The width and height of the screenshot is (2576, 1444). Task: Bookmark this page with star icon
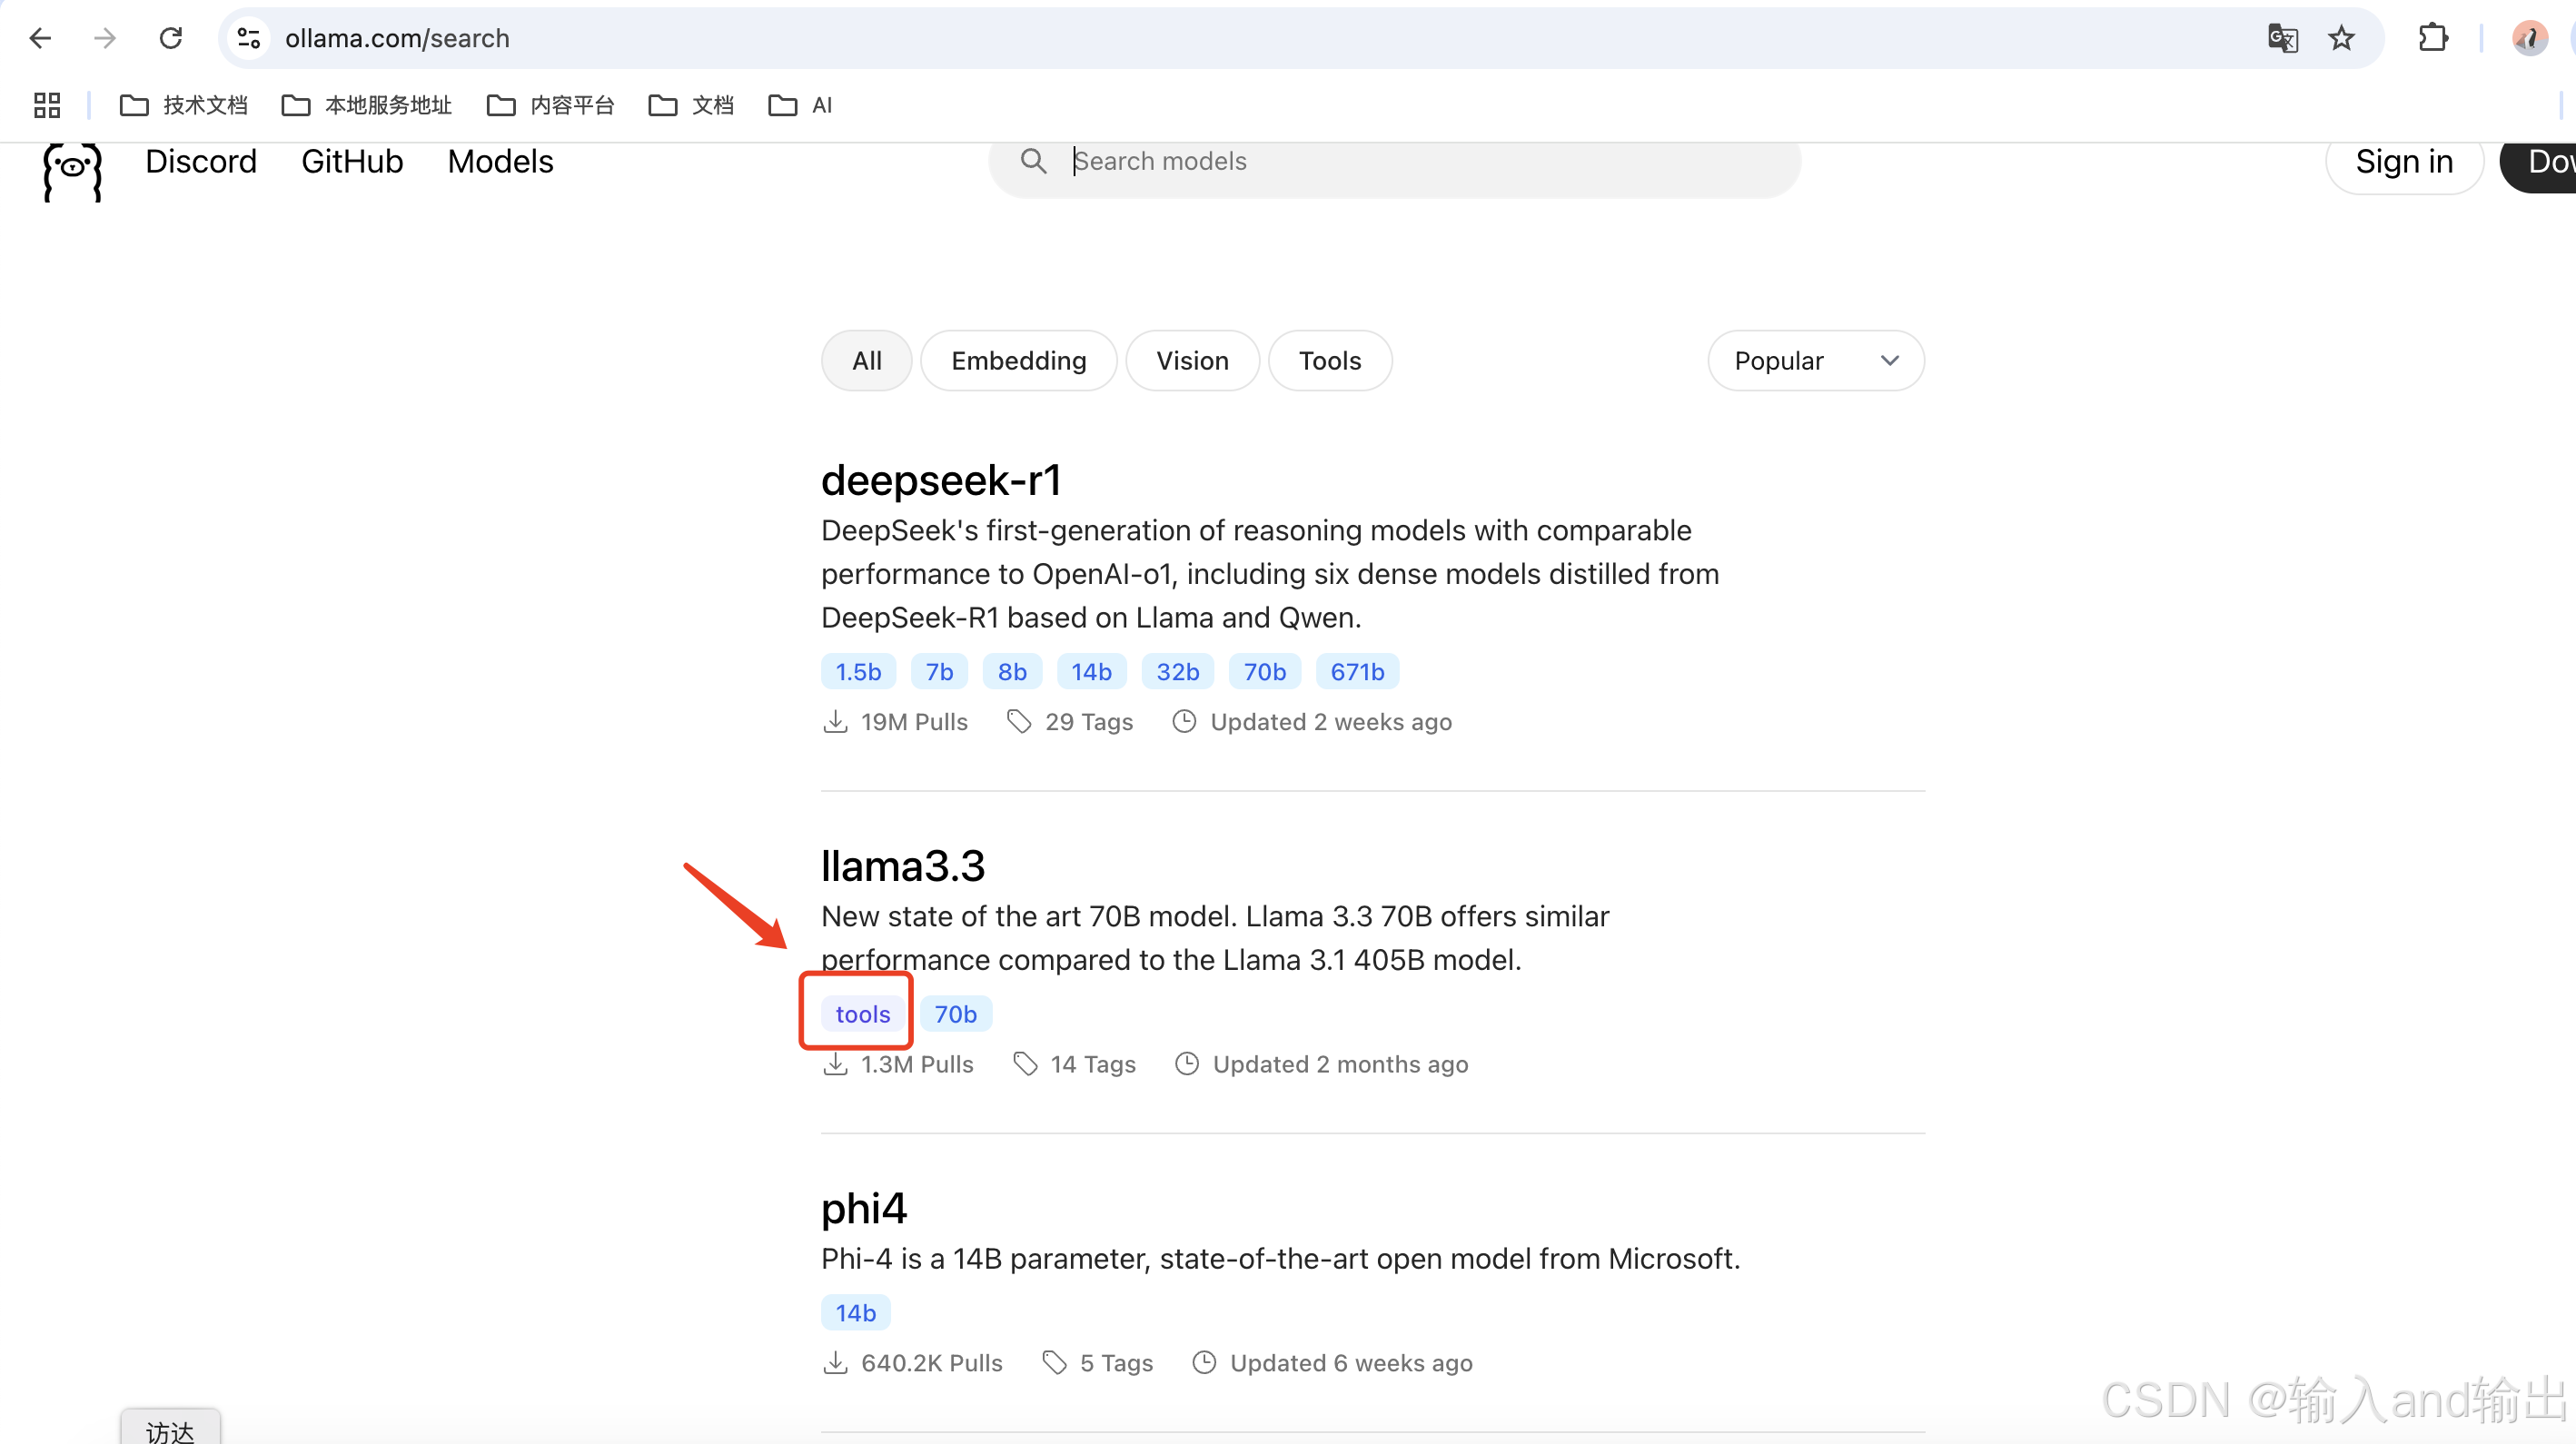pos(2341,38)
